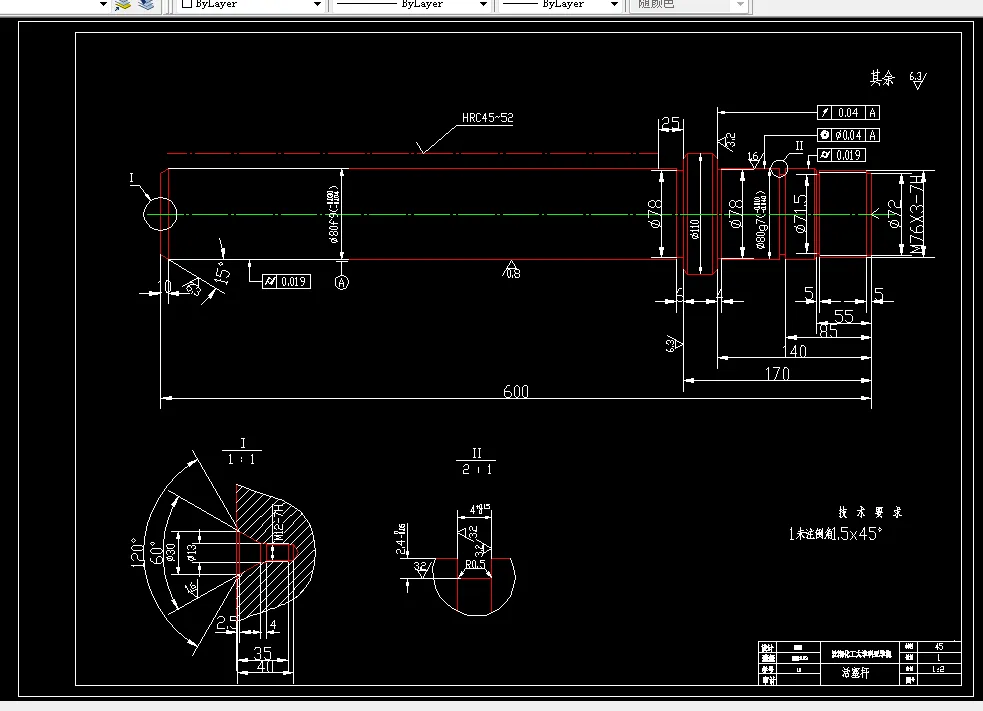Click the Make Object's Layer Current icon

point(123,5)
